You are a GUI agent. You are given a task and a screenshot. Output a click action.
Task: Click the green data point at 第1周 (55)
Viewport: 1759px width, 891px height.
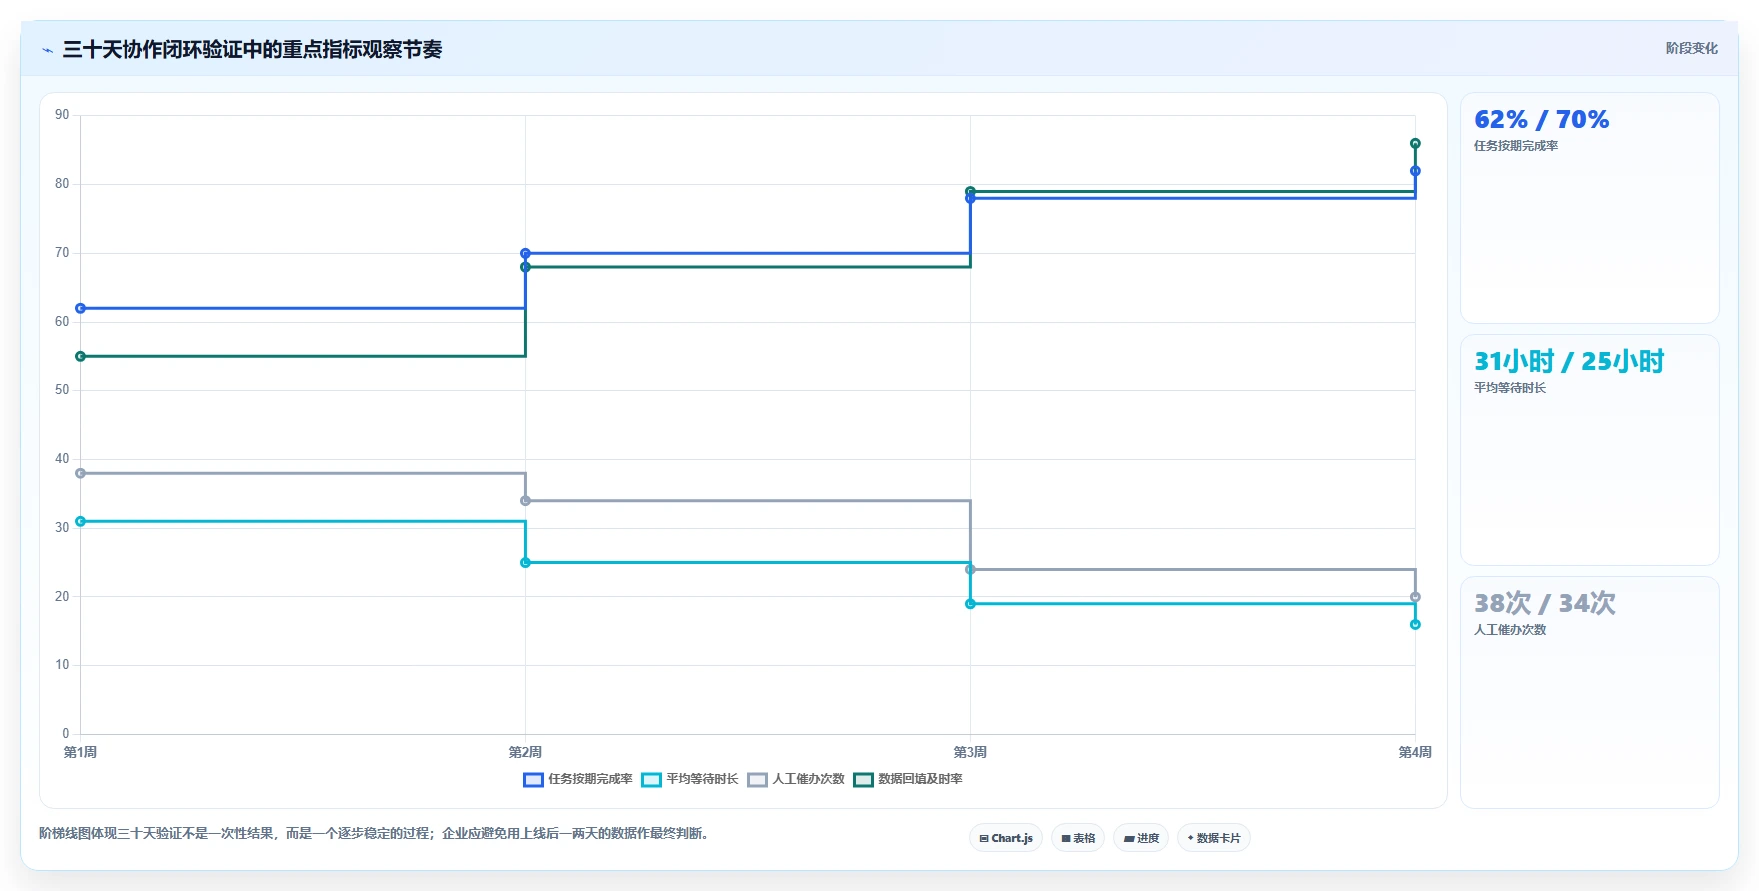click(80, 356)
